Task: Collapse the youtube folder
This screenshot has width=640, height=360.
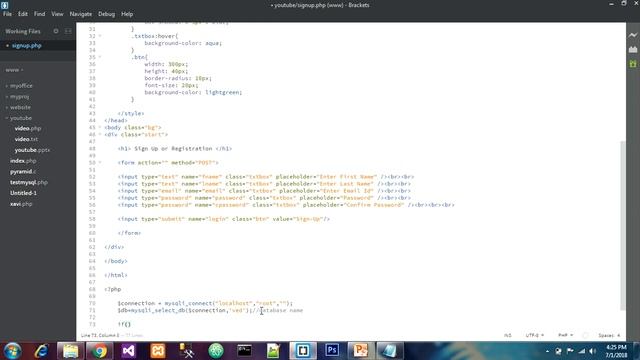Action: point(20,118)
